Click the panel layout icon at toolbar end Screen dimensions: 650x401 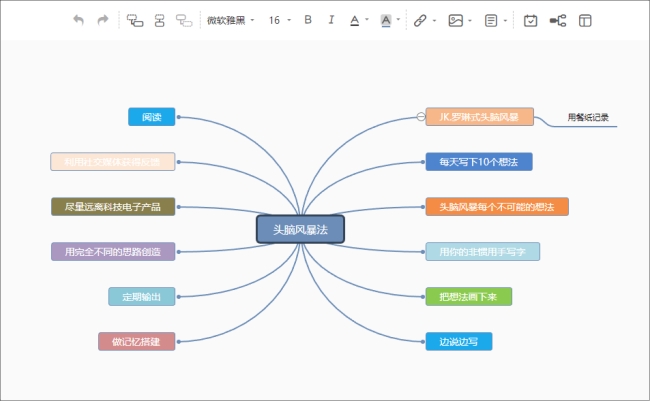(x=585, y=20)
